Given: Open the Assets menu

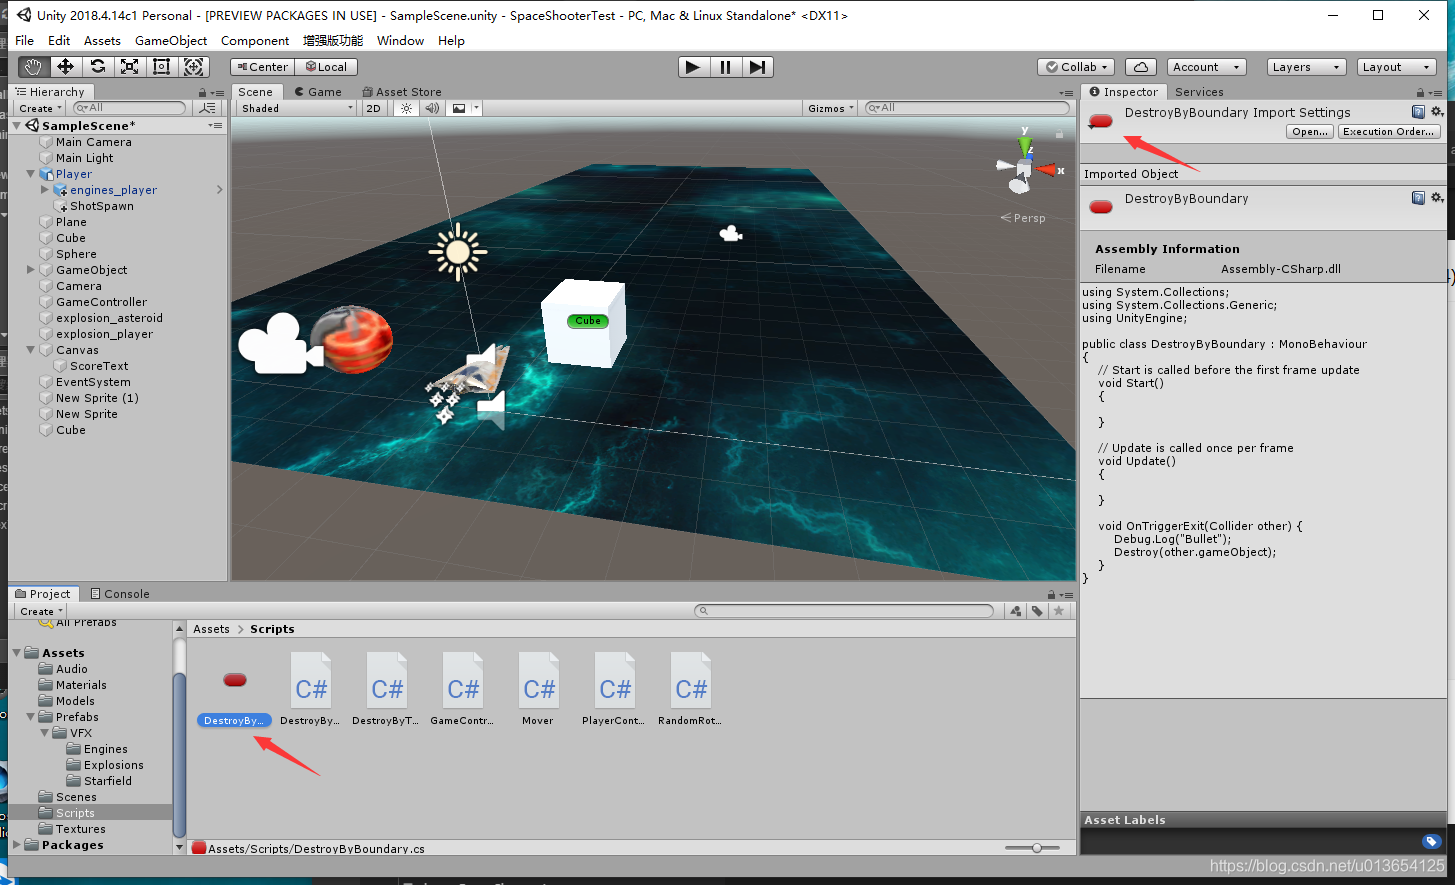Looking at the screenshot, I should point(102,40).
